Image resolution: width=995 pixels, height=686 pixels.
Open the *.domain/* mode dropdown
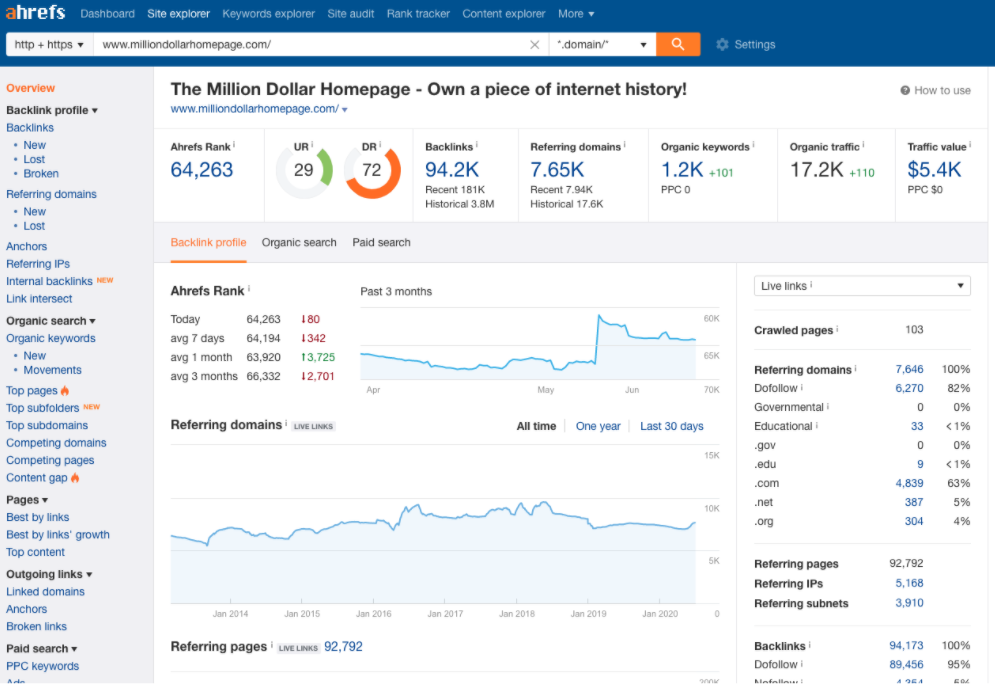[602, 44]
